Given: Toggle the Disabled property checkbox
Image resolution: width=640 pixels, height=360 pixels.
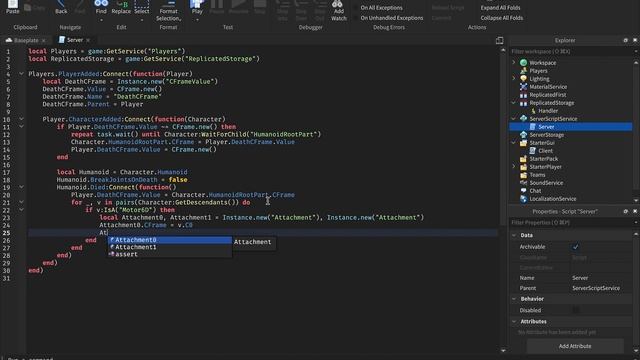Looking at the screenshot, I should click(x=576, y=310).
